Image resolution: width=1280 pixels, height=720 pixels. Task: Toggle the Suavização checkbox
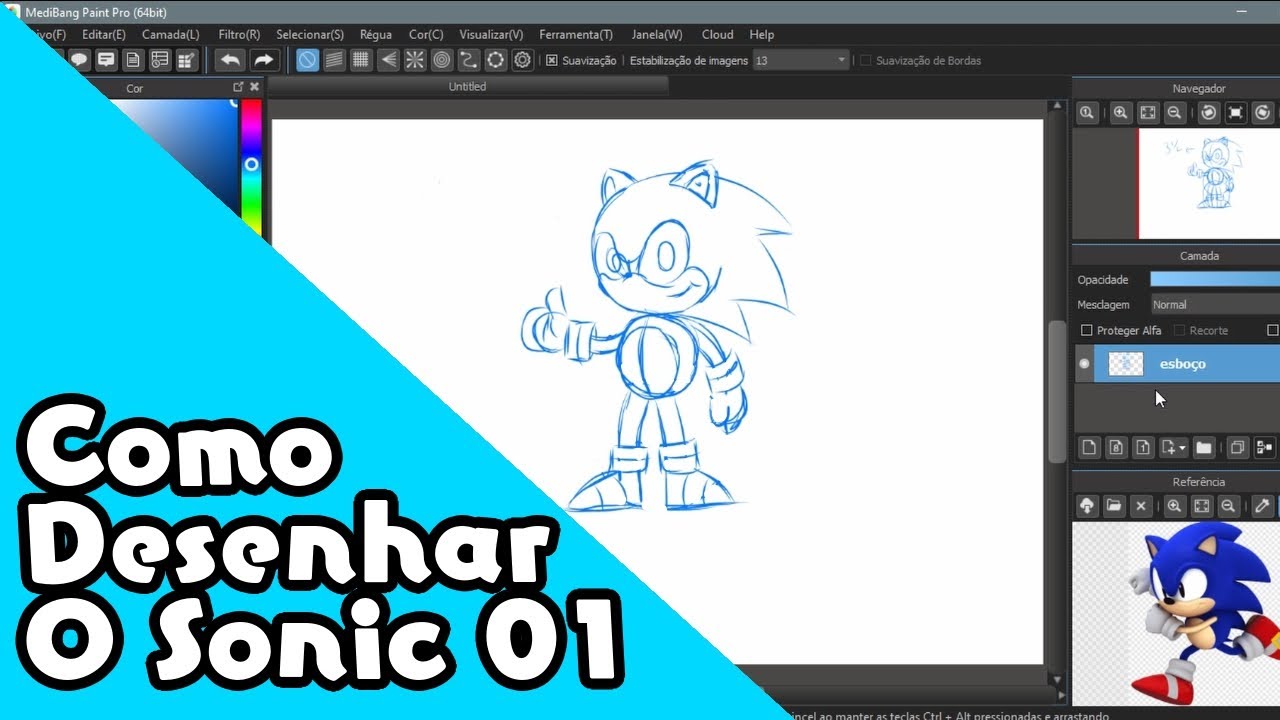pos(551,60)
